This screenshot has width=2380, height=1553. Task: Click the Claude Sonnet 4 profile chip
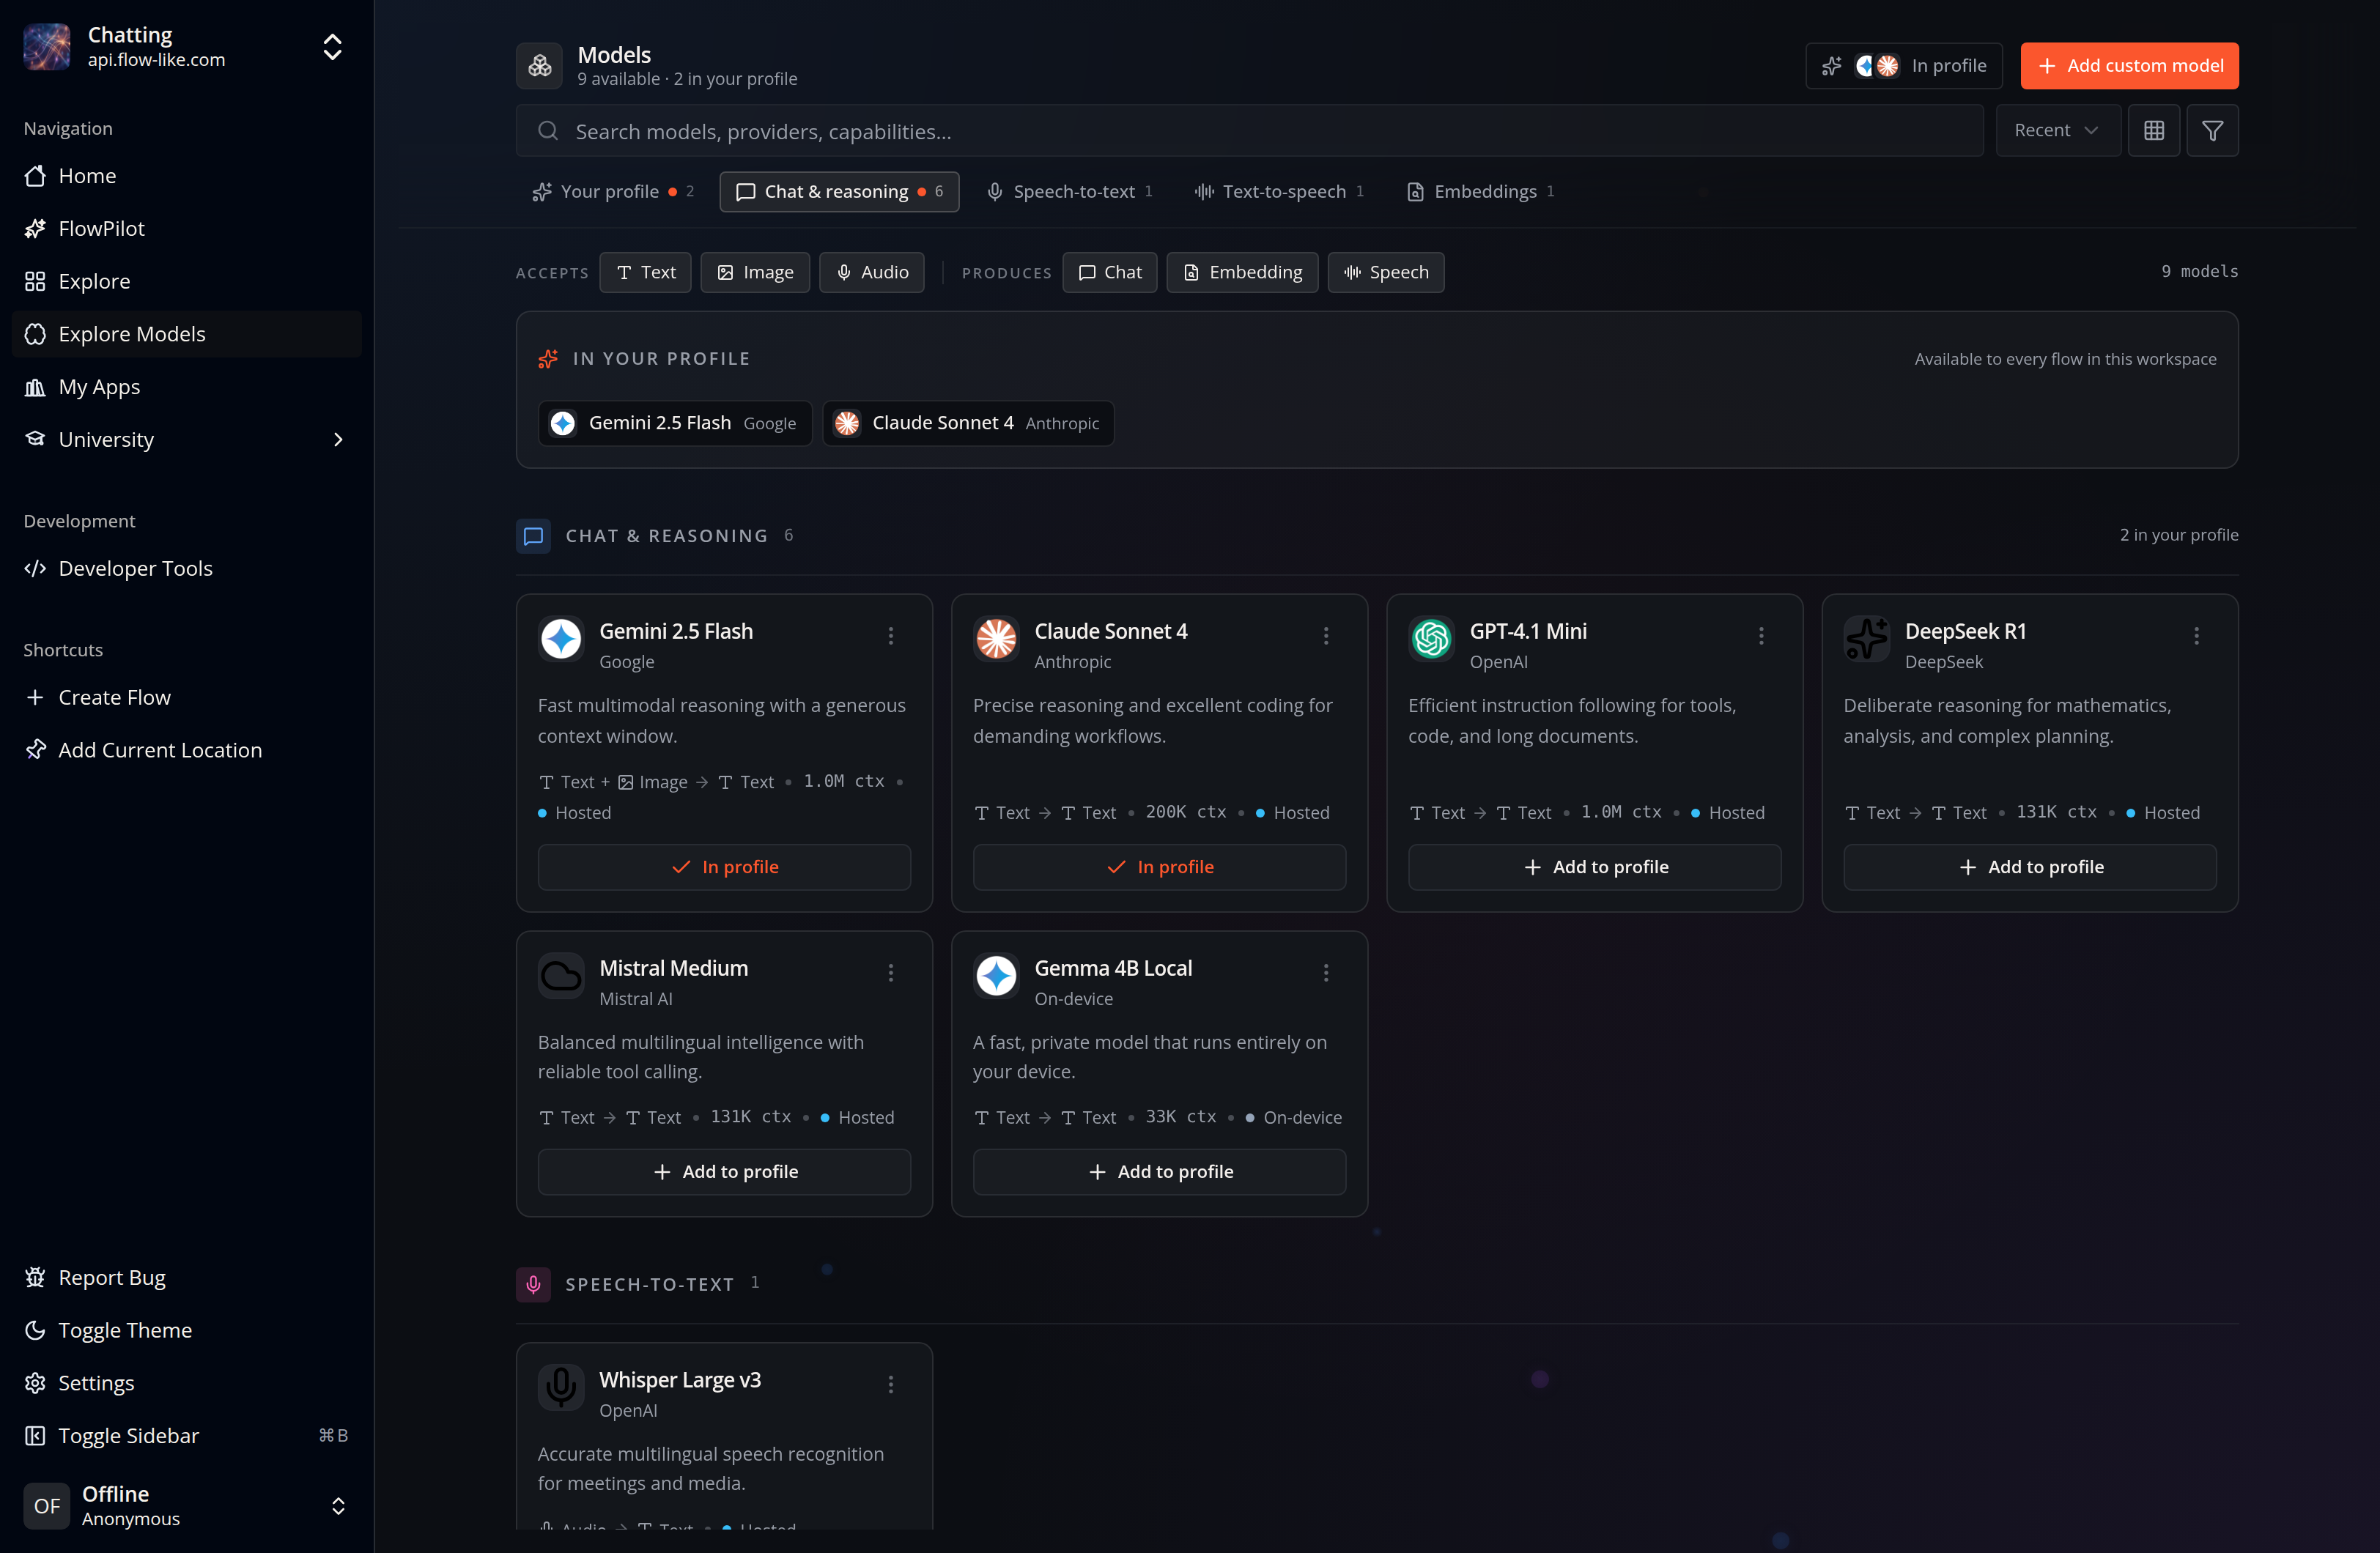[x=968, y=424]
